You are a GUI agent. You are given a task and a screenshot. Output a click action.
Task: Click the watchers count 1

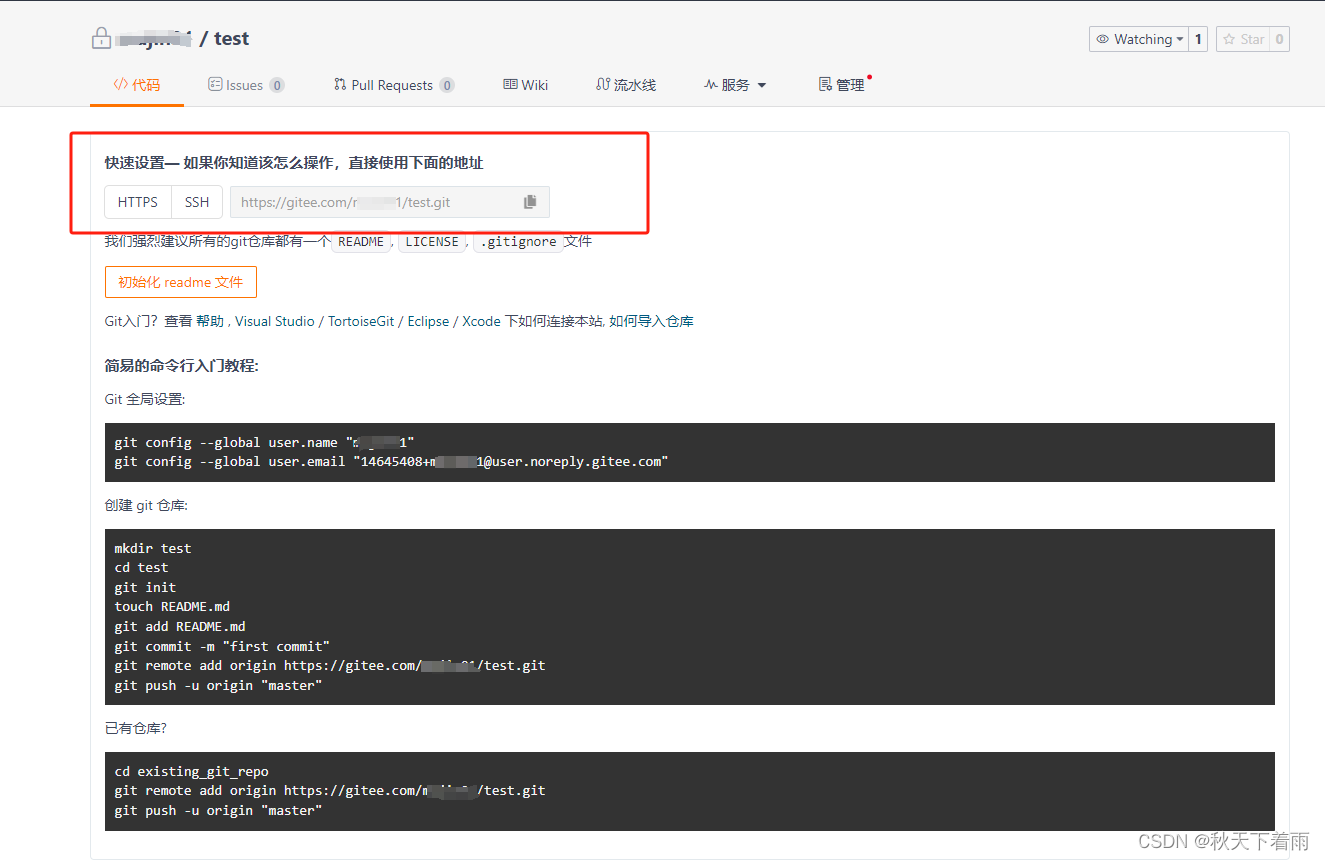(x=1198, y=39)
